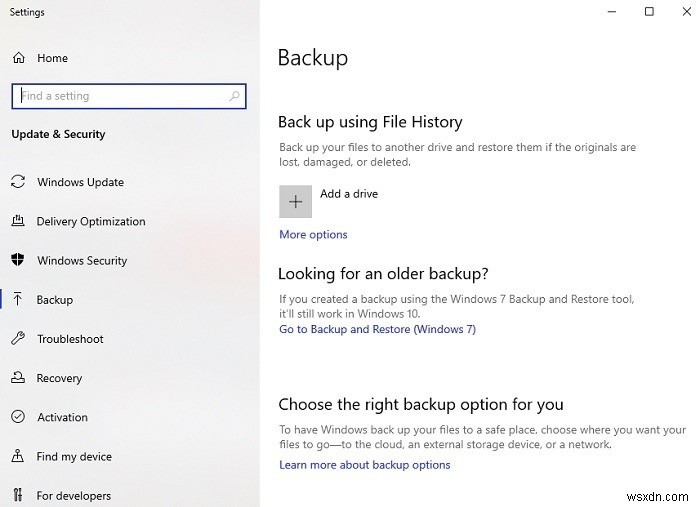Image resolution: width=700 pixels, height=507 pixels.
Task: Click the Troubleshoot wrench icon
Action: pyautogui.click(x=18, y=338)
